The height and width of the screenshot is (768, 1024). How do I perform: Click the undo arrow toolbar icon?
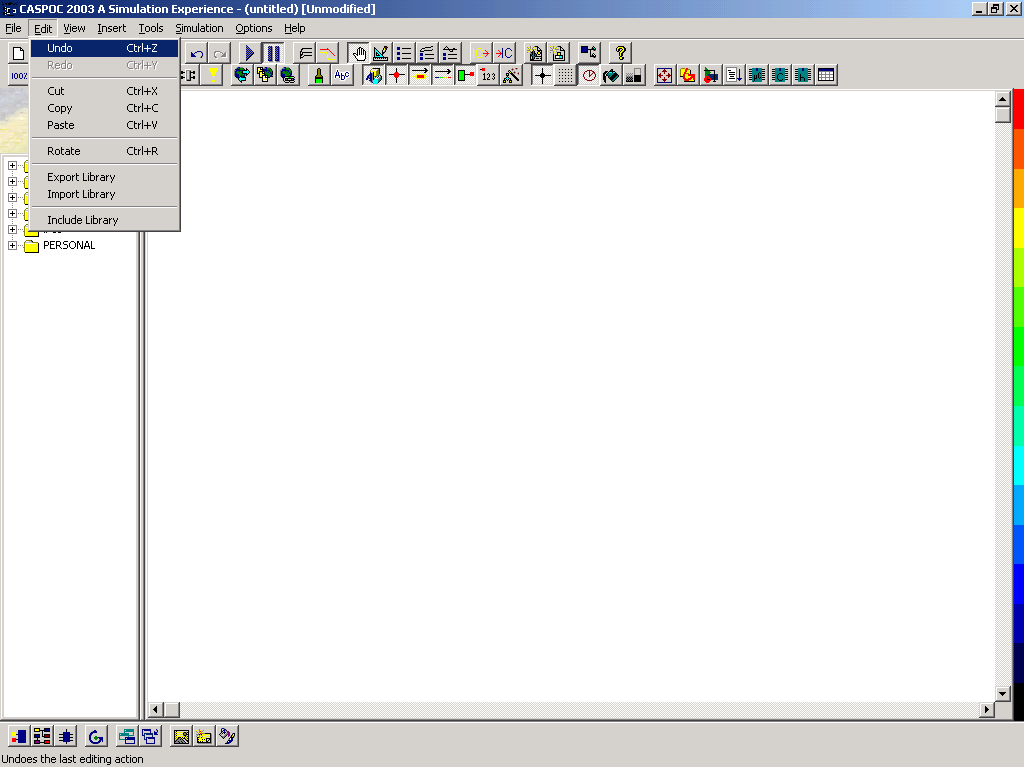(x=197, y=54)
